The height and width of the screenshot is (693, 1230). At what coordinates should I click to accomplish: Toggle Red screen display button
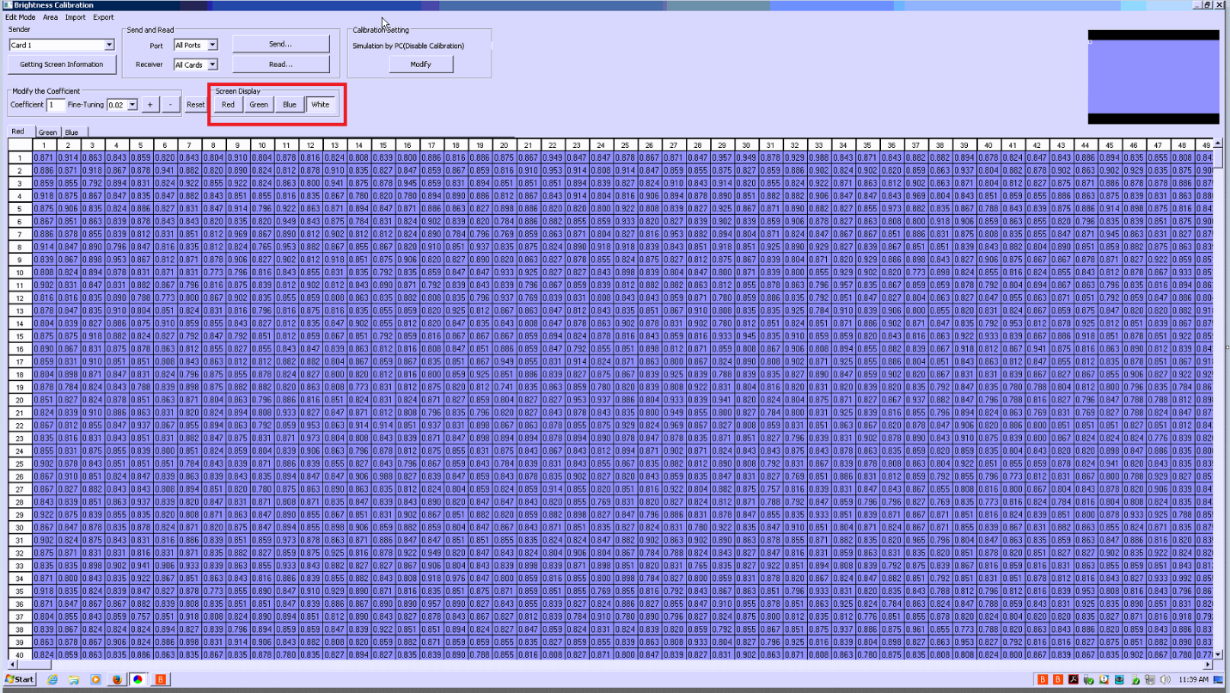pos(228,104)
